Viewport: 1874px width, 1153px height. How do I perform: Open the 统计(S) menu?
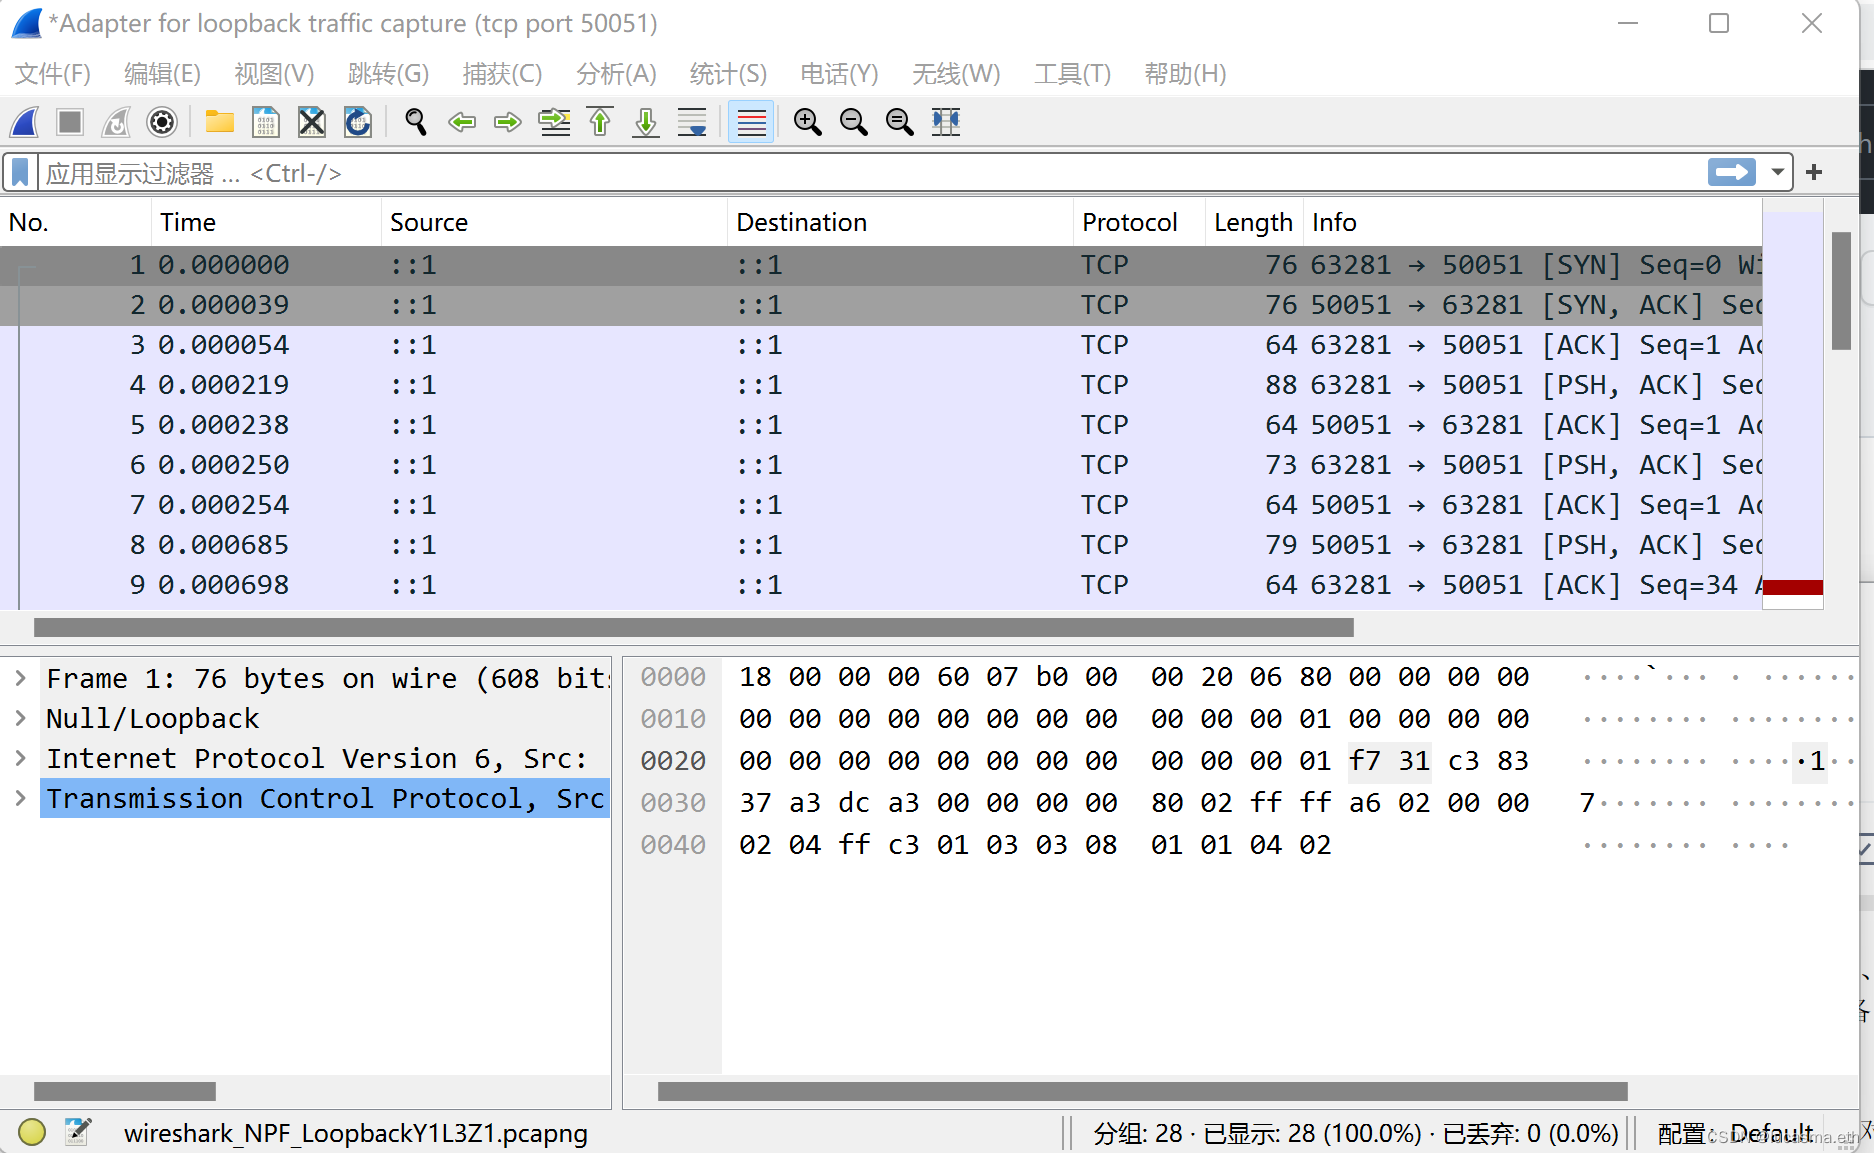(x=728, y=74)
